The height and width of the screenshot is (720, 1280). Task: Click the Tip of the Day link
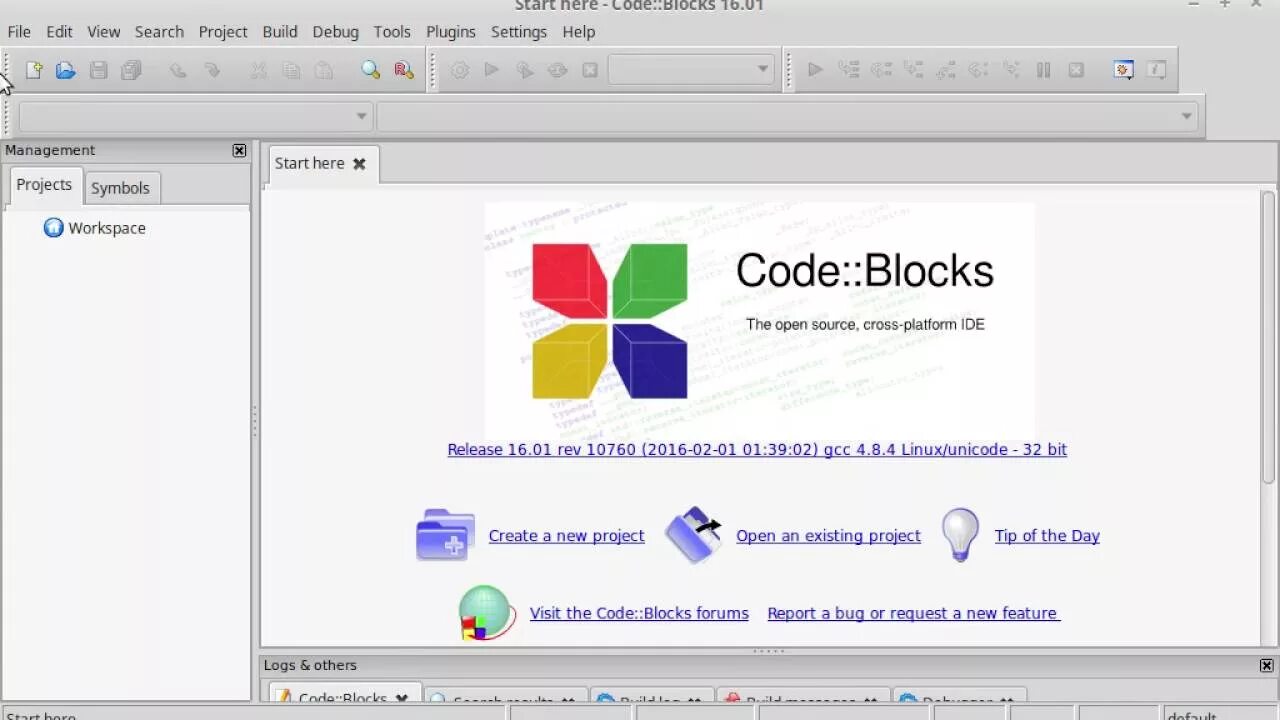(x=1047, y=536)
